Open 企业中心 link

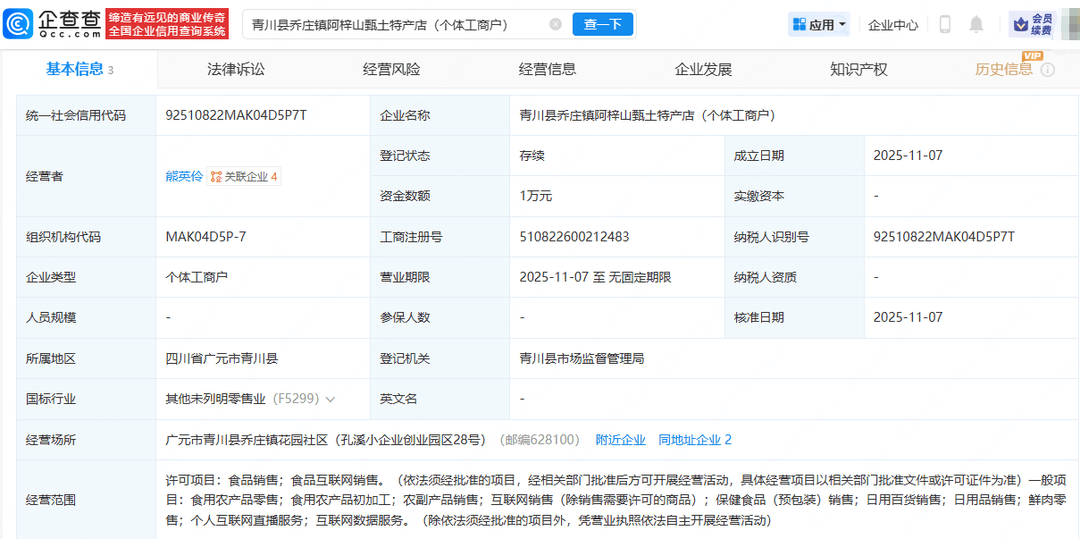point(893,25)
